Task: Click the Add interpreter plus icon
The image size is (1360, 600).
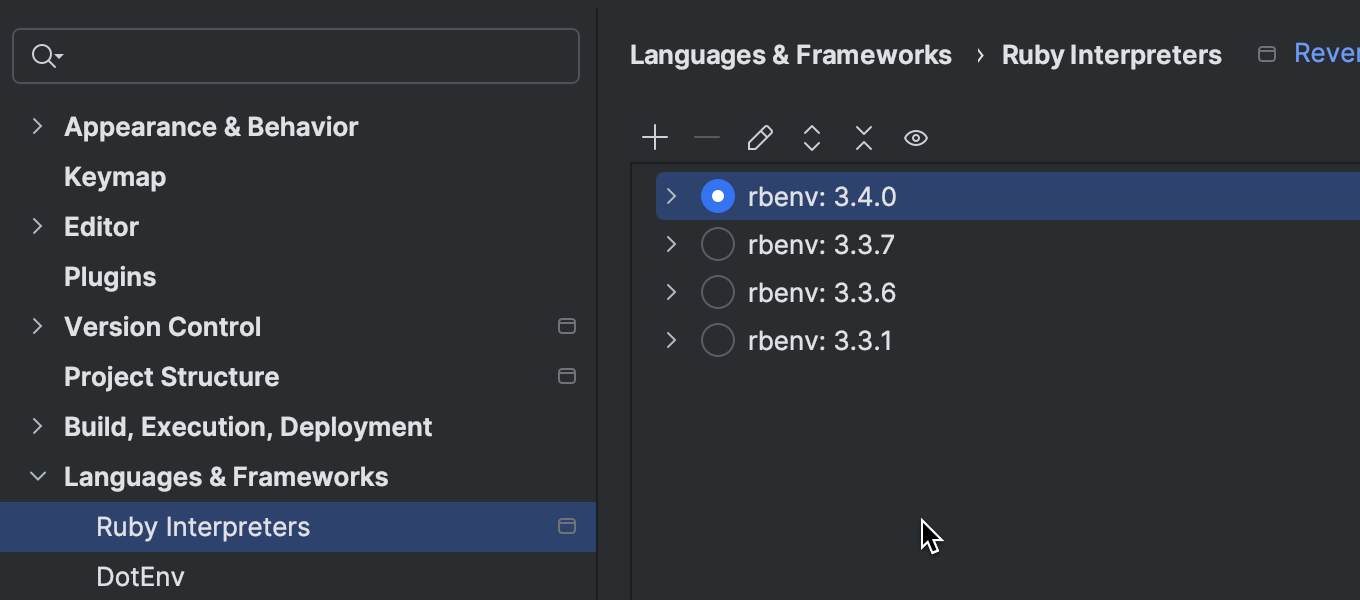Action: (655, 138)
